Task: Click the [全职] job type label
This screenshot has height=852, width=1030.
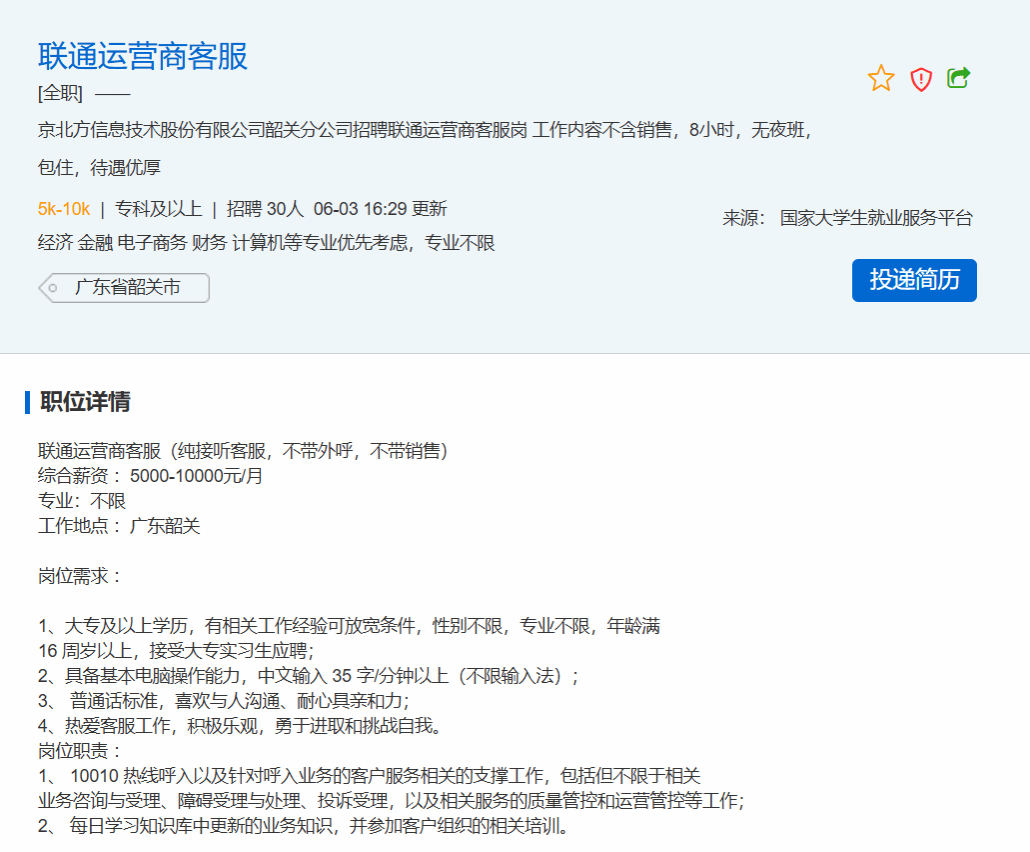Action: (60, 94)
